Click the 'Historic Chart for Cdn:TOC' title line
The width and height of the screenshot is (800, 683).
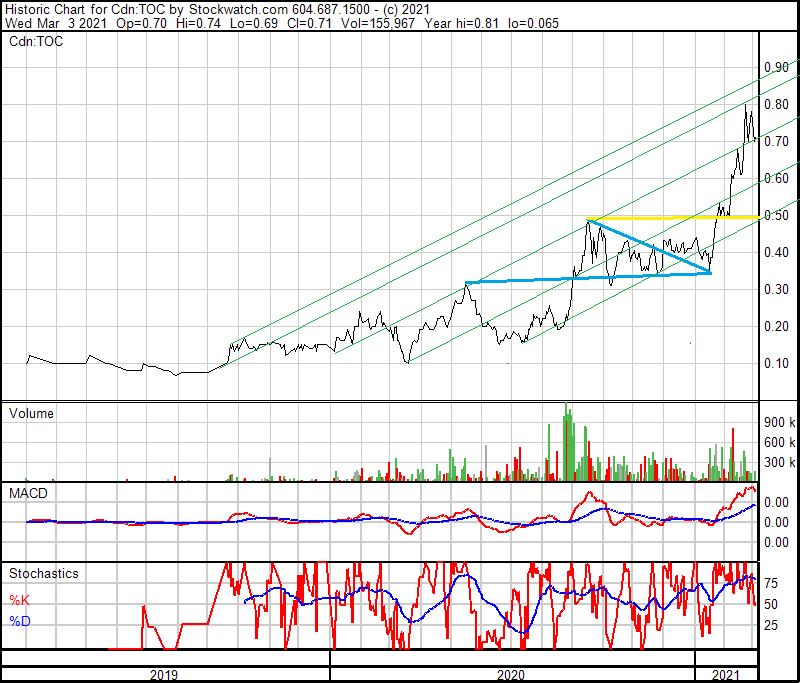coord(217,9)
